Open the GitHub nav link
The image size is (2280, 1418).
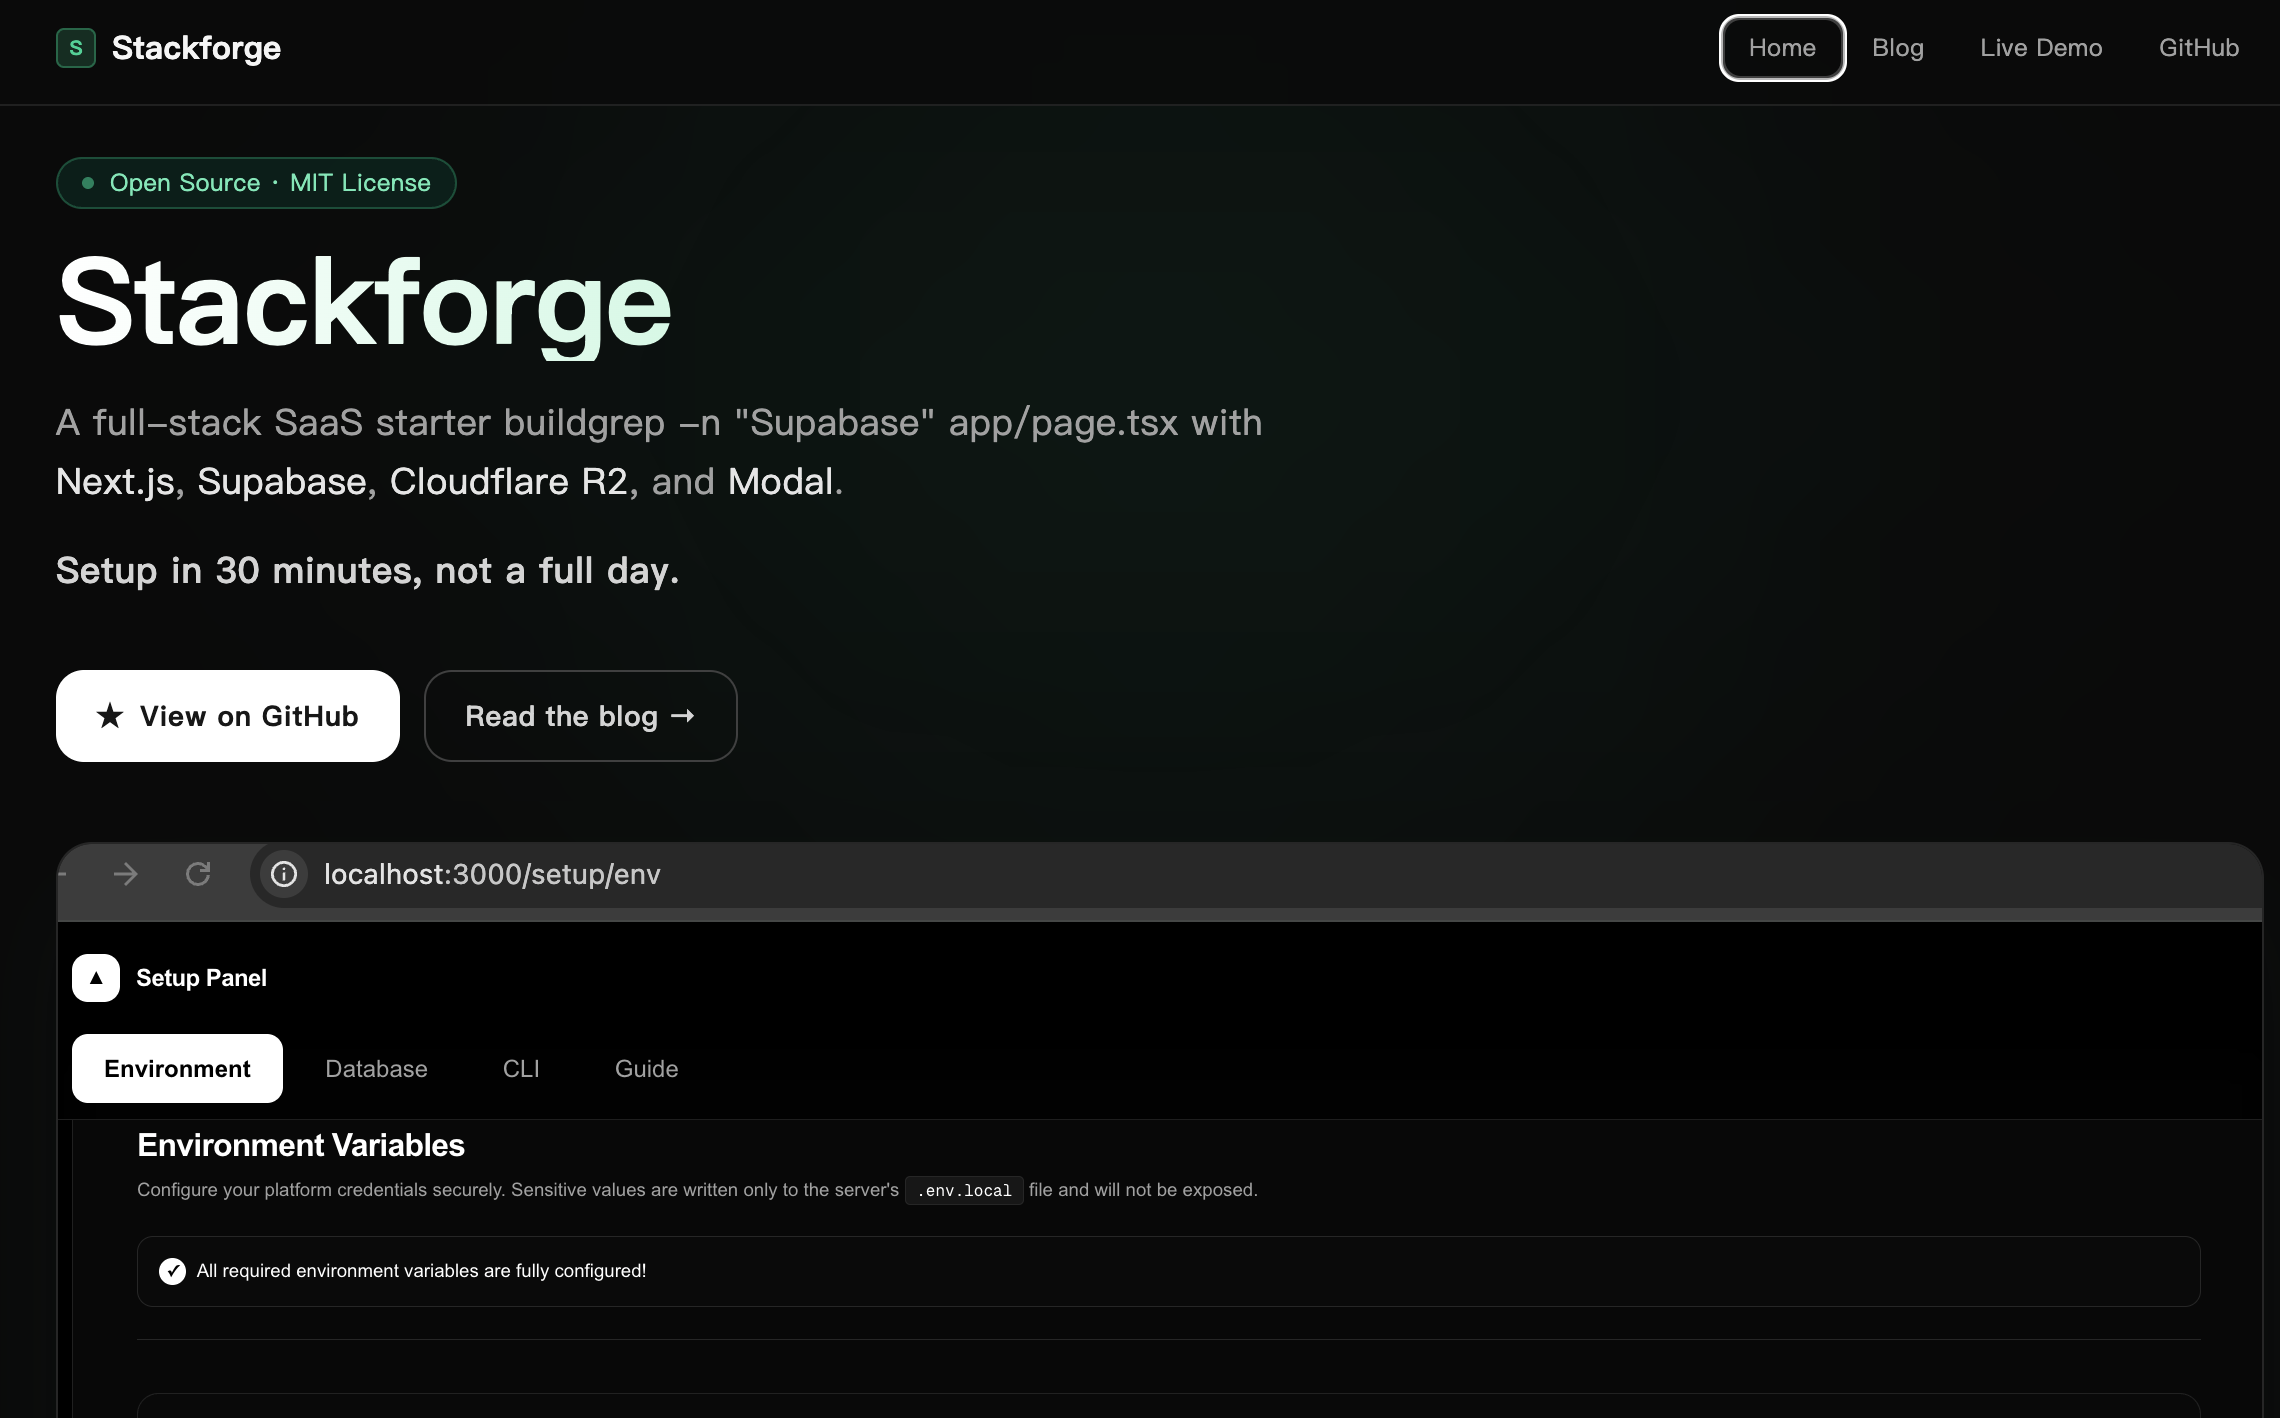click(2199, 48)
